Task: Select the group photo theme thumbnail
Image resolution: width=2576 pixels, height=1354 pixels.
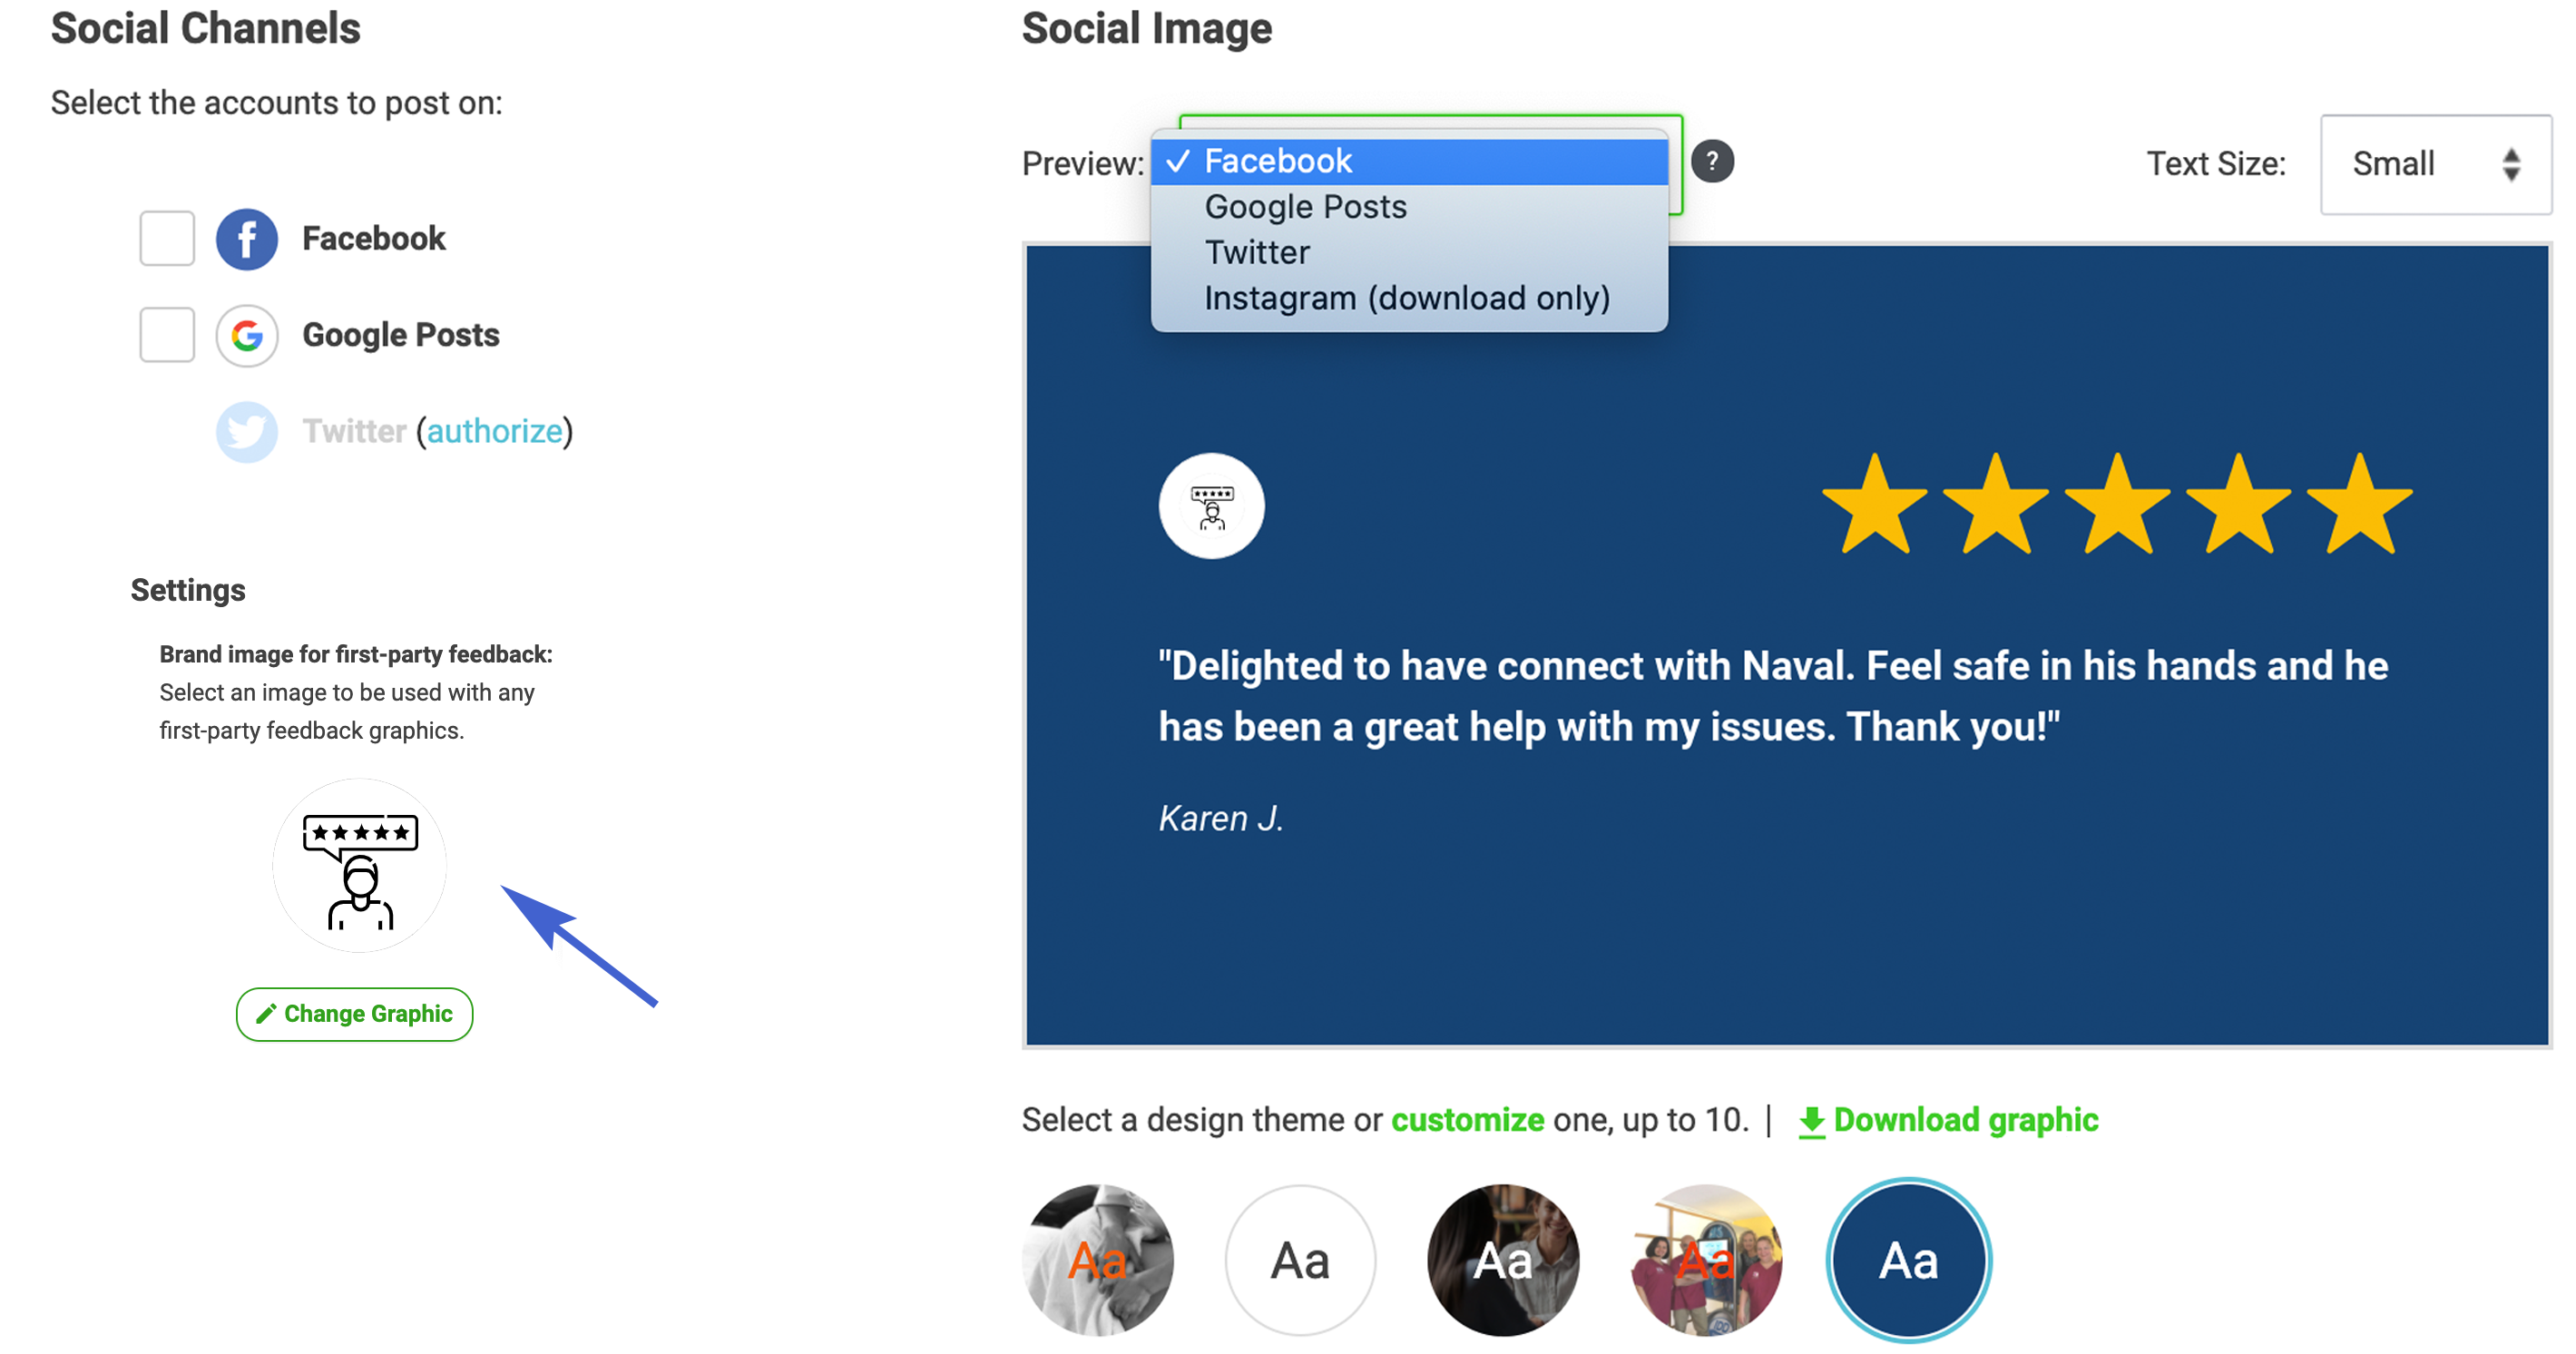Action: pyautogui.click(x=1706, y=1260)
